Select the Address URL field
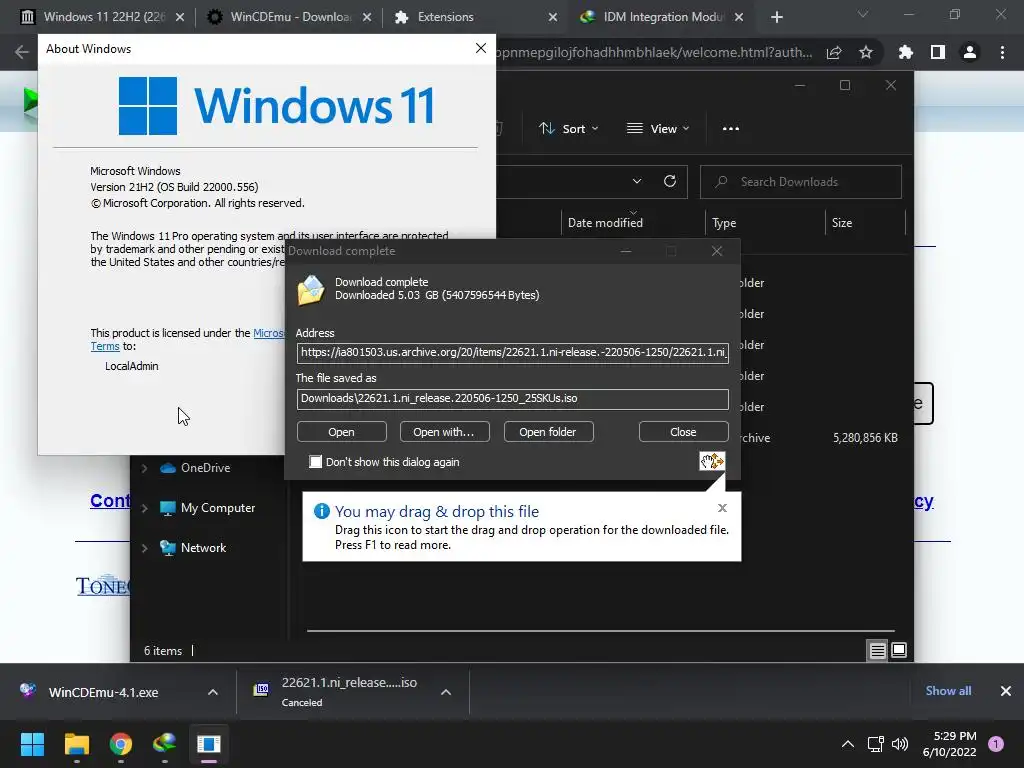The image size is (1024, 768). coord(513,353)
